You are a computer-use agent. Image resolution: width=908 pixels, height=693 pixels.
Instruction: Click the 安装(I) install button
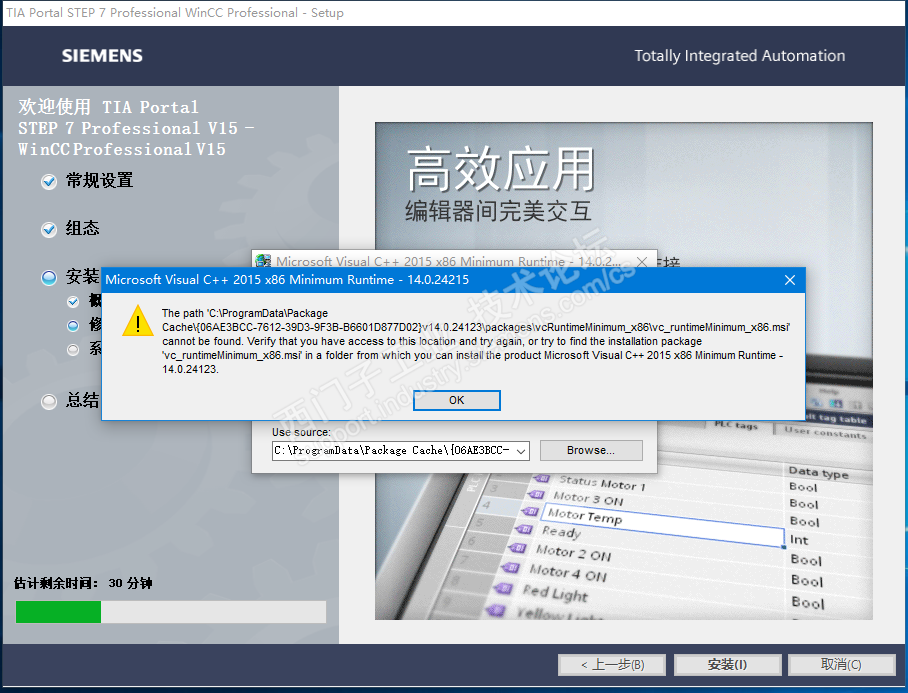click(727, 665)
